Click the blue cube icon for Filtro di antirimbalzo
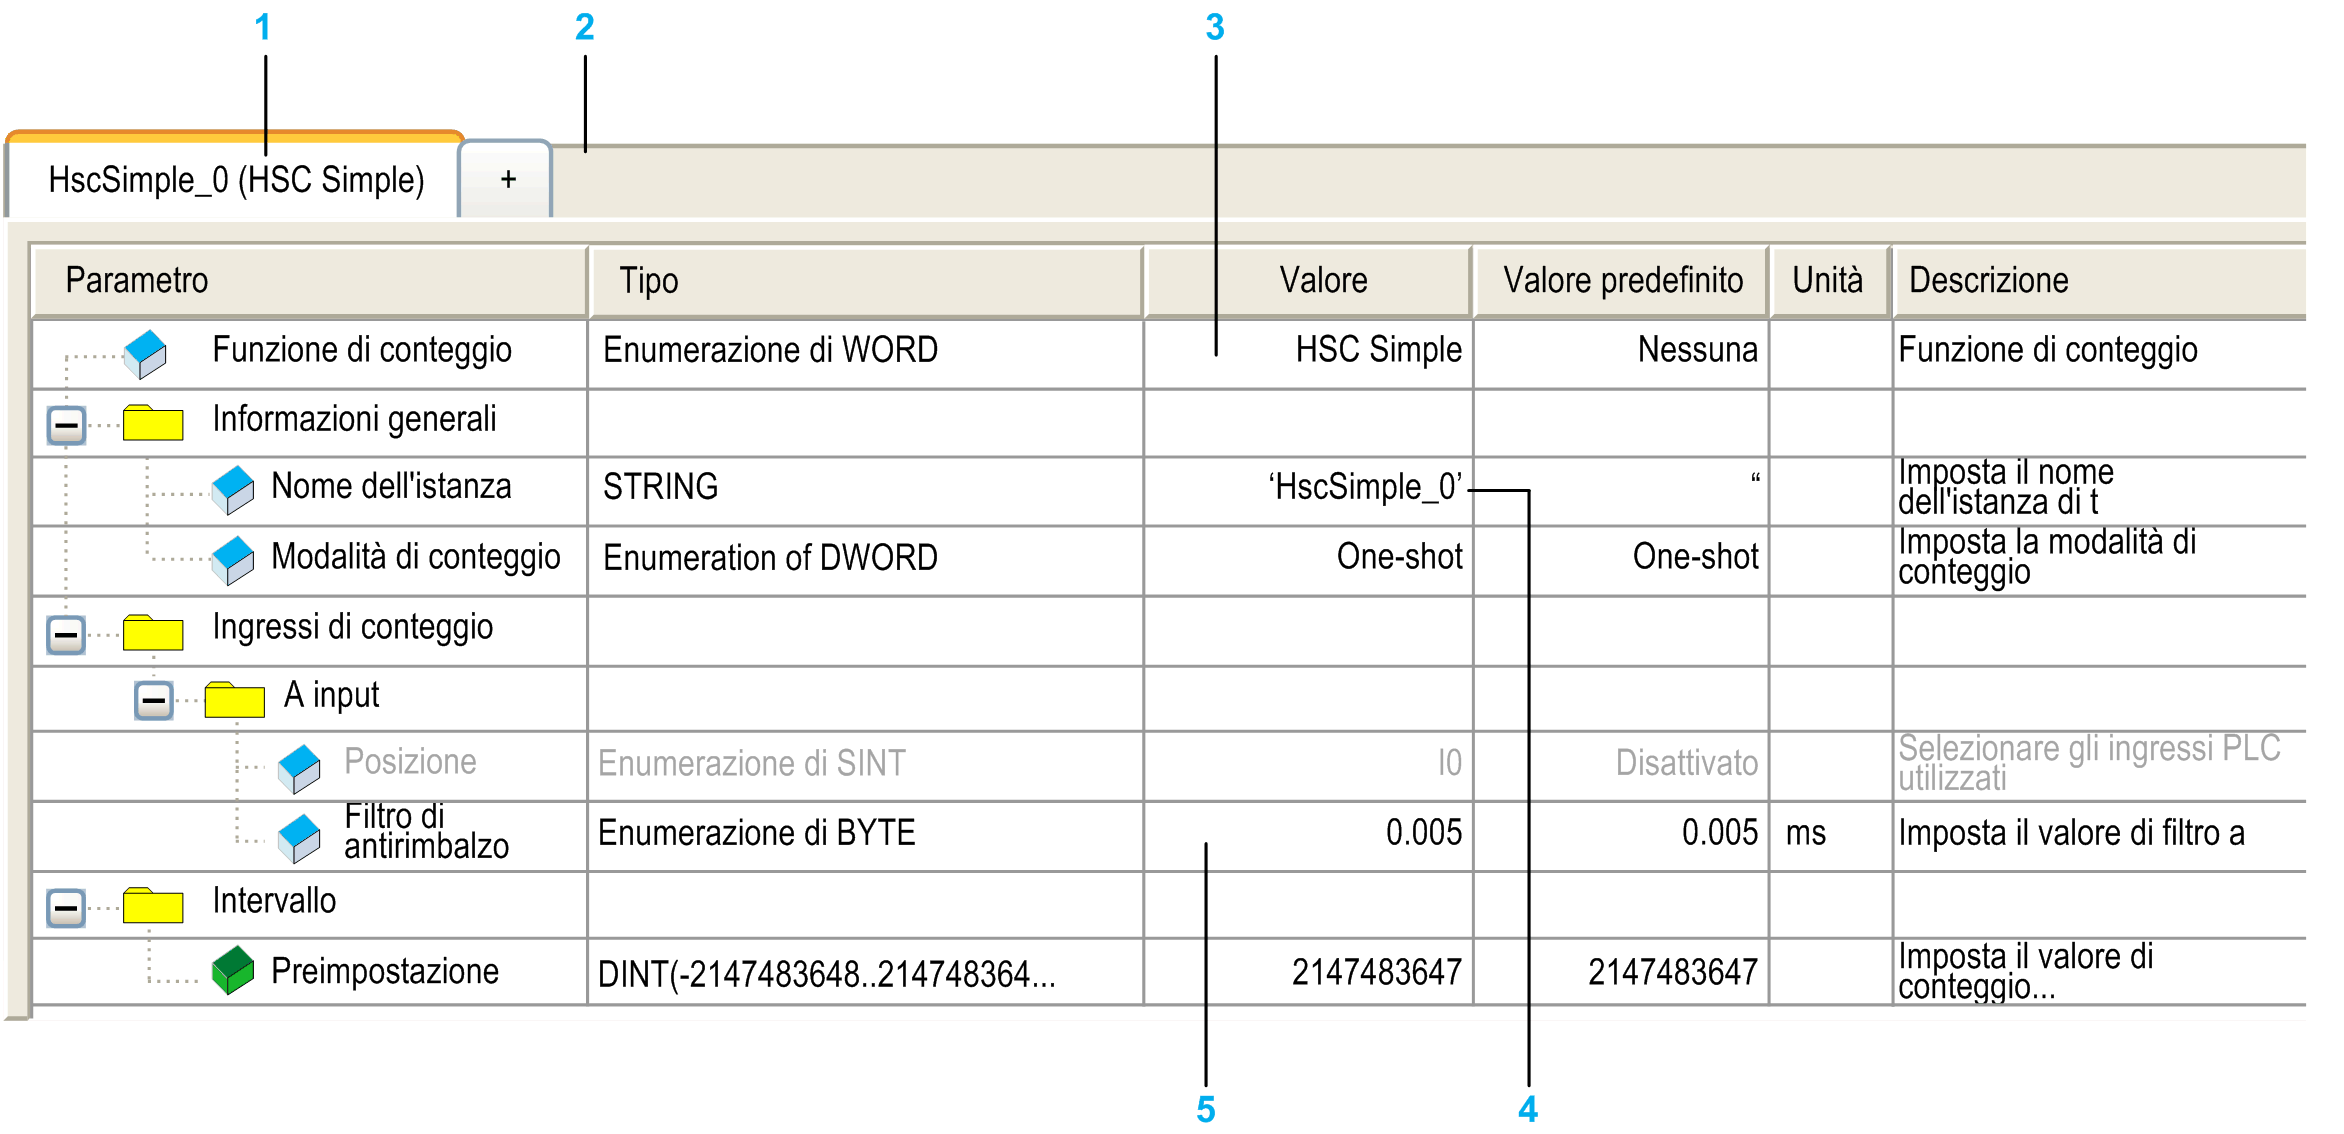This screenshot has height=1134, width=2344. (299, 838)
